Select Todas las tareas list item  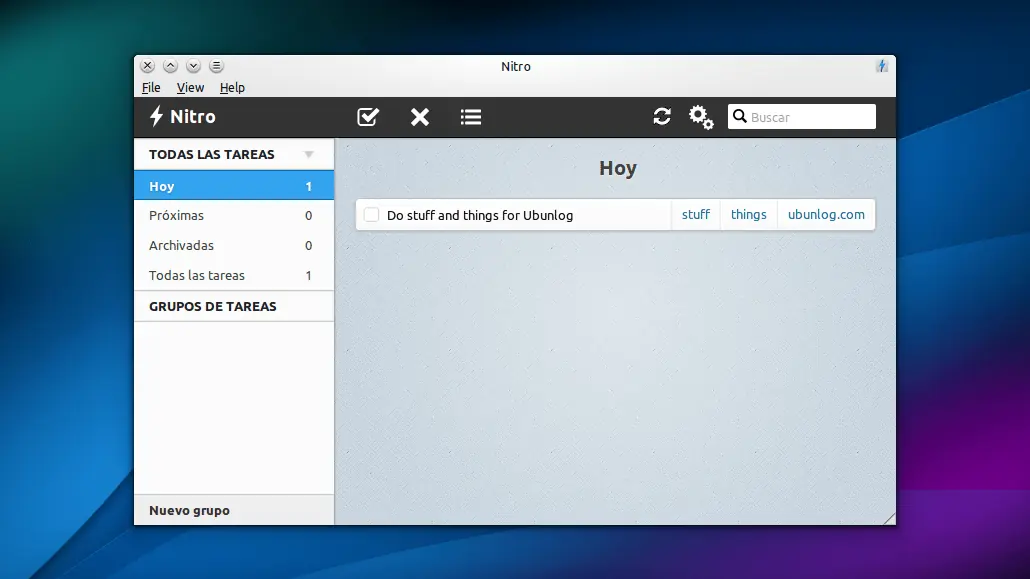coord(234,275)
